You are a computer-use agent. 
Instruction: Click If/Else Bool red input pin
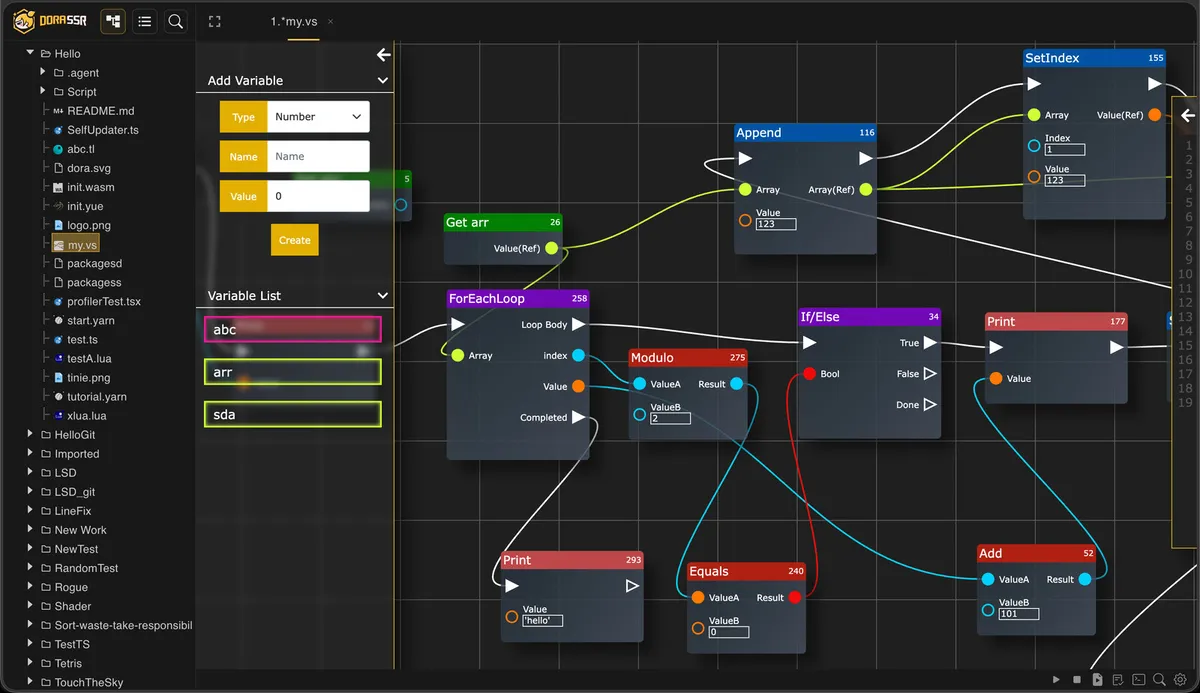[809, 374]
